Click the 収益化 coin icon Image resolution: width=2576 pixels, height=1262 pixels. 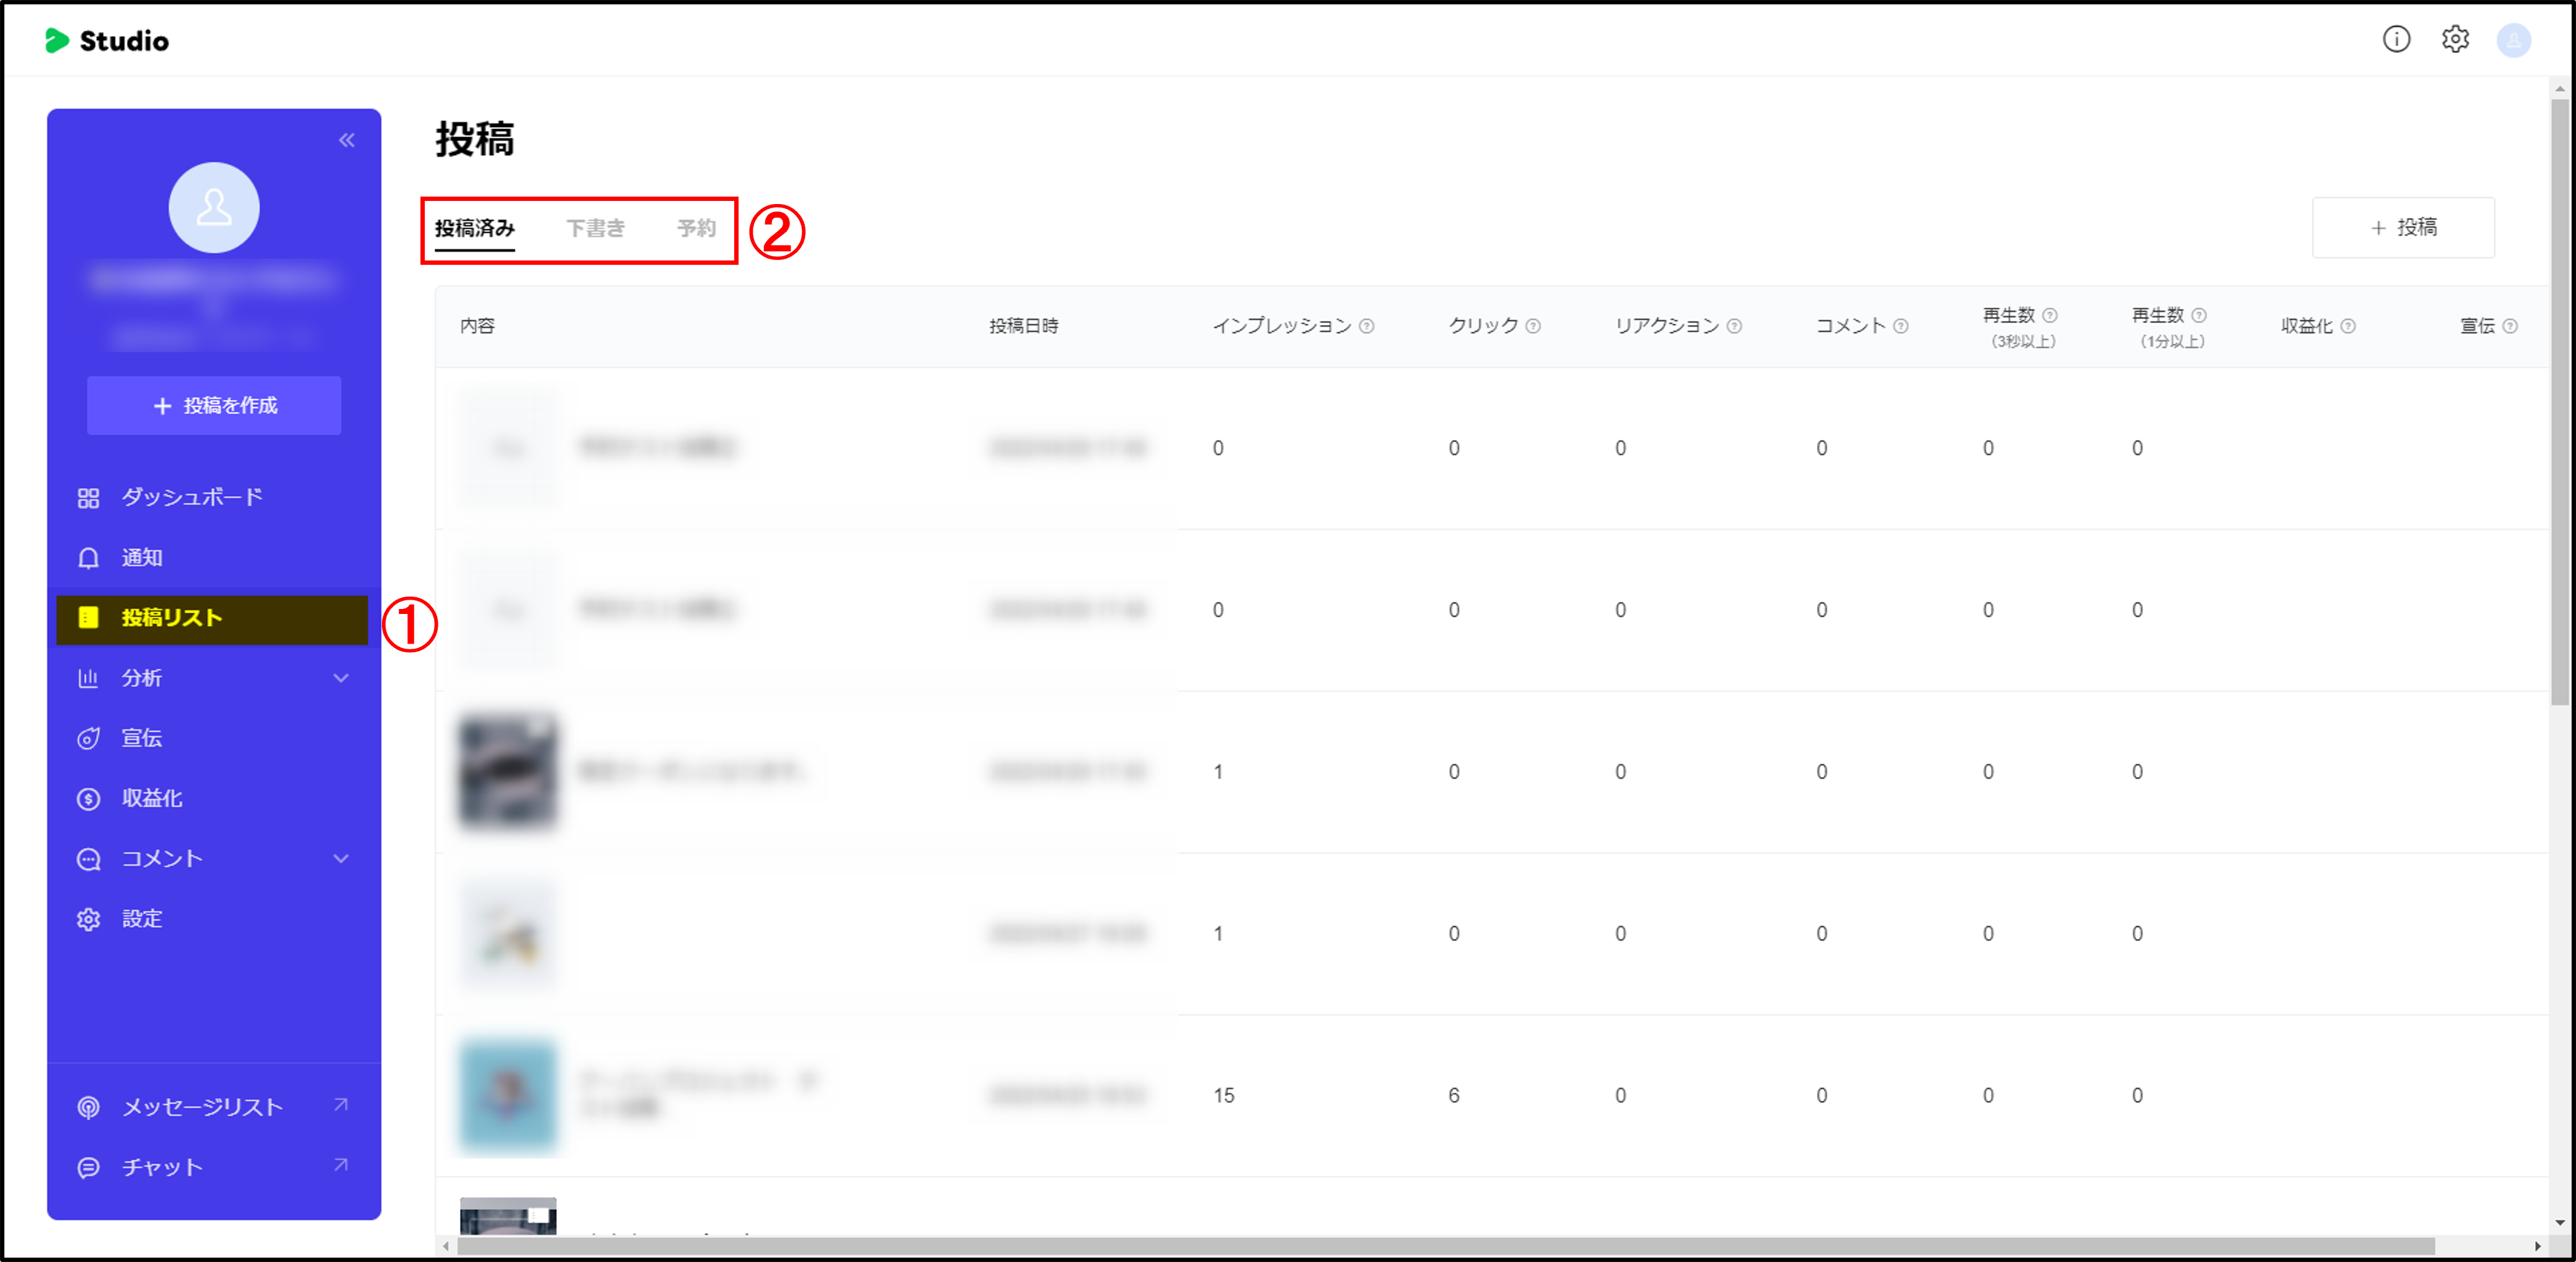point(89,799)
